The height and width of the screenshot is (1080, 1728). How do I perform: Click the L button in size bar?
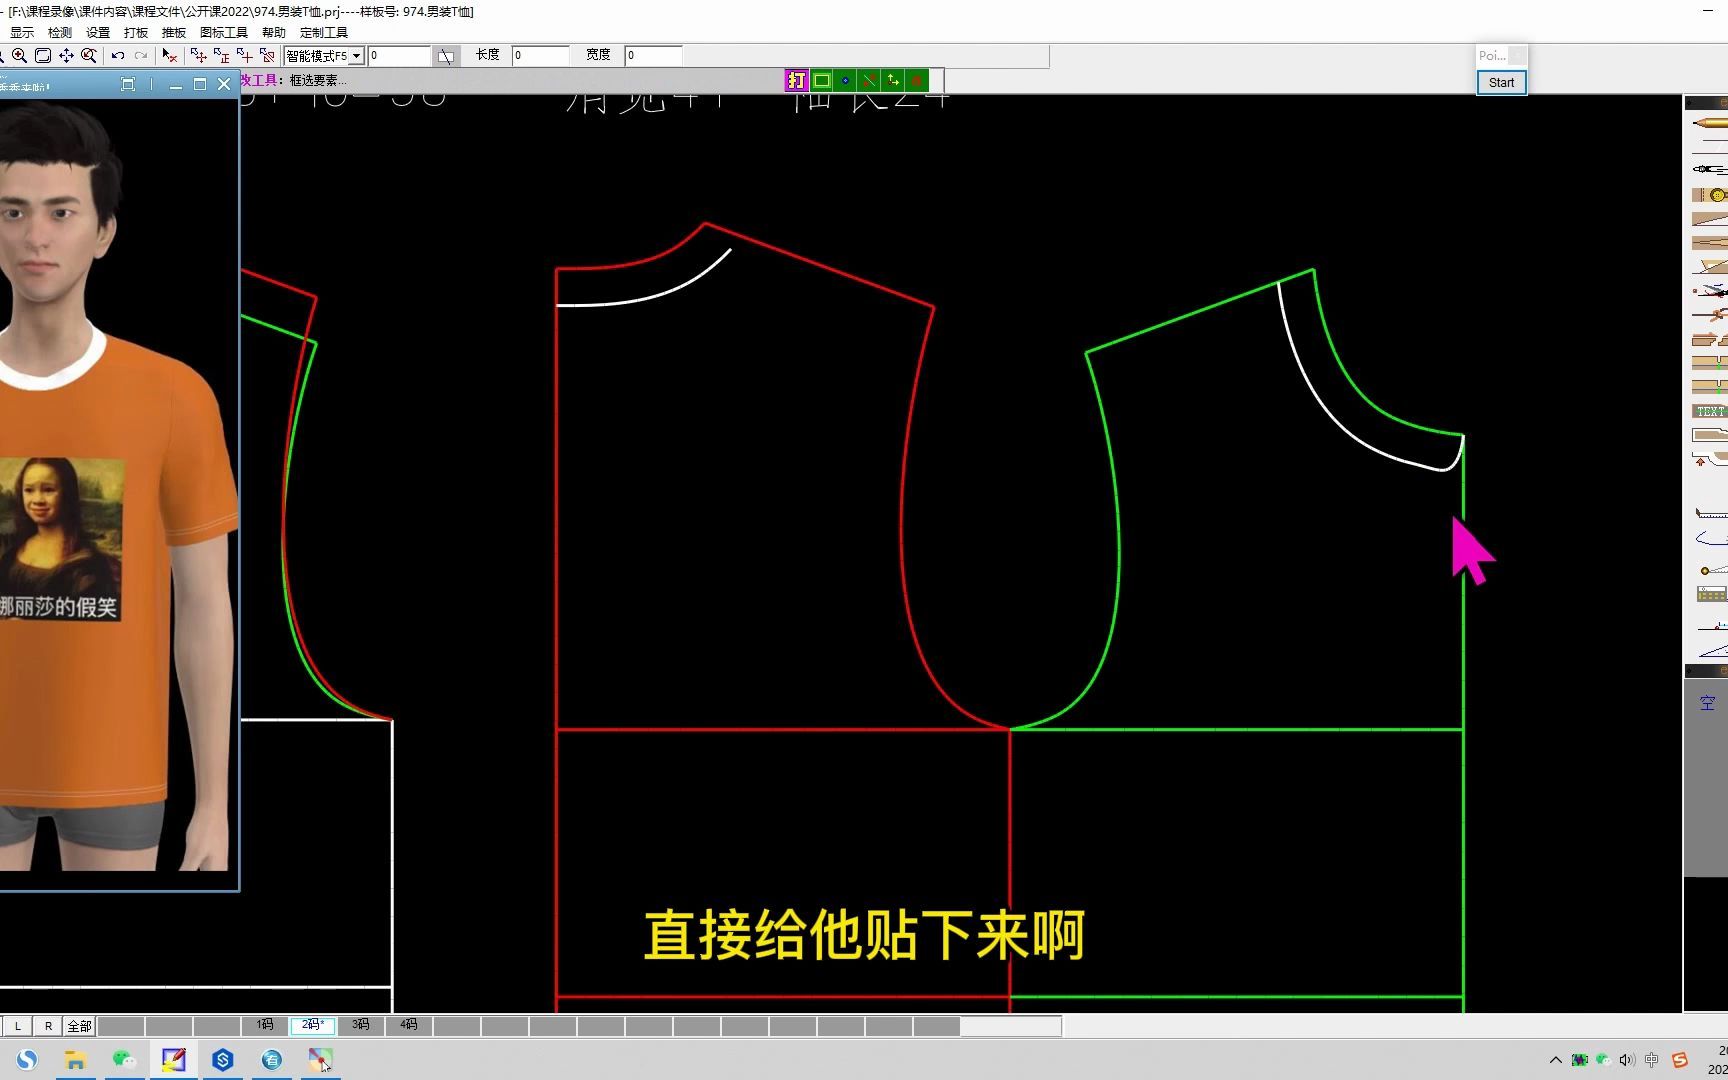[x=18, y=1026]
